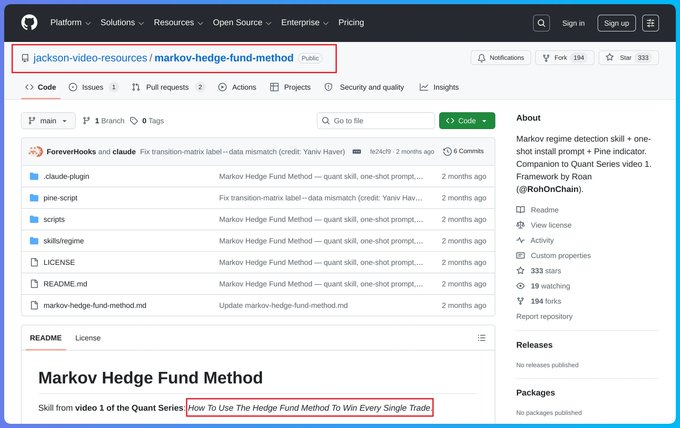
Task: Open the Releases heading link
Action: coord(534,345)
